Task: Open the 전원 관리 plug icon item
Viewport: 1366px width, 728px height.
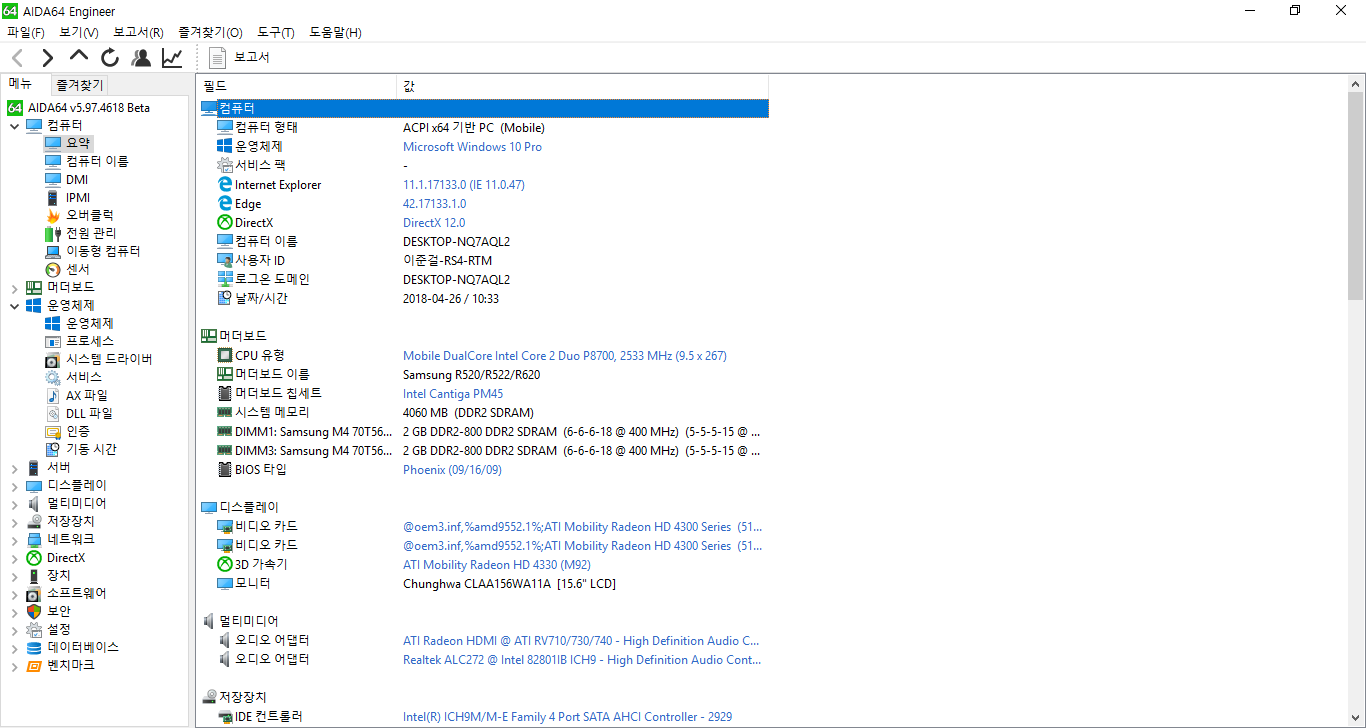Action: click(80, 233)
